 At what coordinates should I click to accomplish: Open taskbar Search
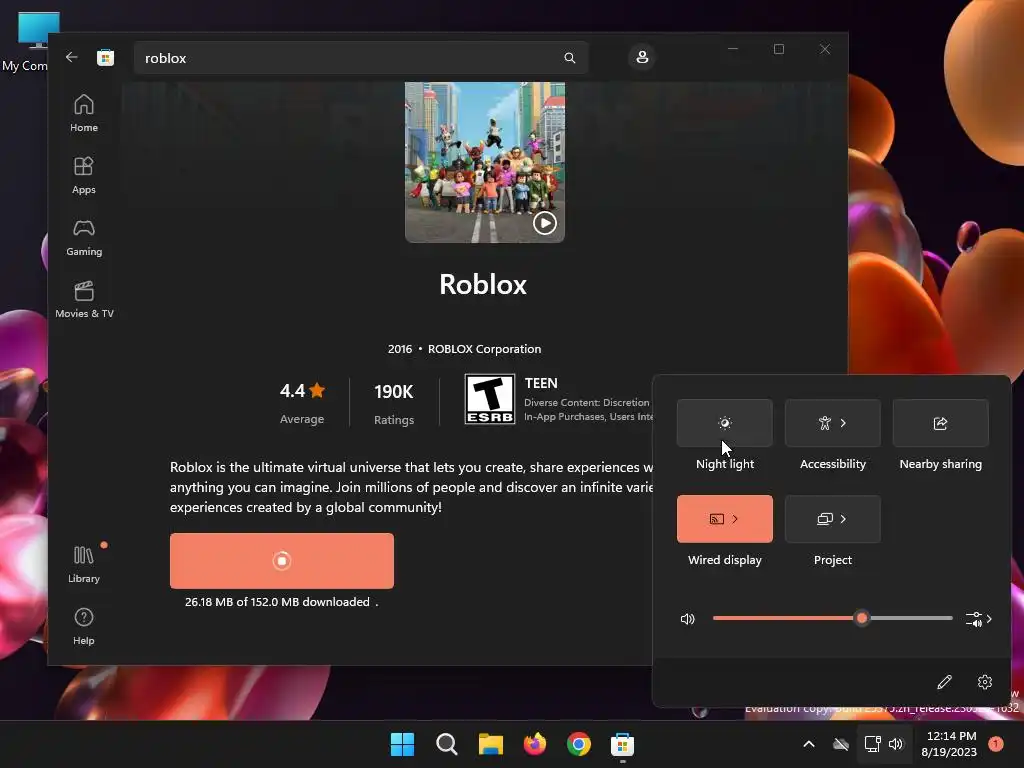click(447, 744)
